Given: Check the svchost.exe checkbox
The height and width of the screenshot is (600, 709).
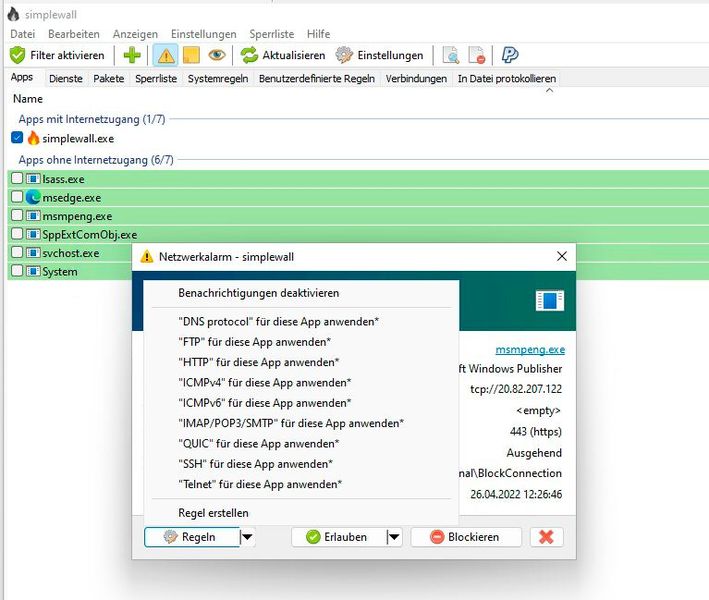Looking at the screenshot, I should pos(17,252).
